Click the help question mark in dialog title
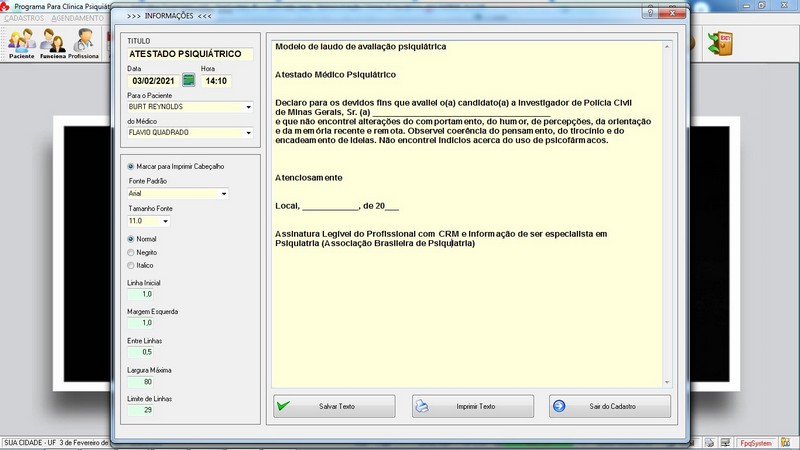 (x=651, y=15)
